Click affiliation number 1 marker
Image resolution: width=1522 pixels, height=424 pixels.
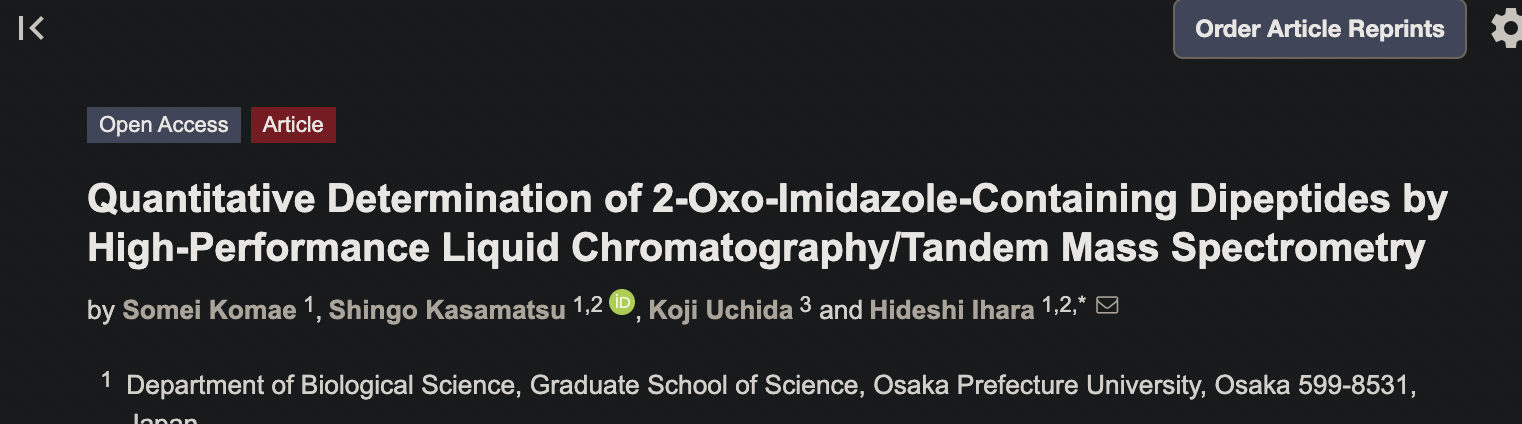(106, 379)
